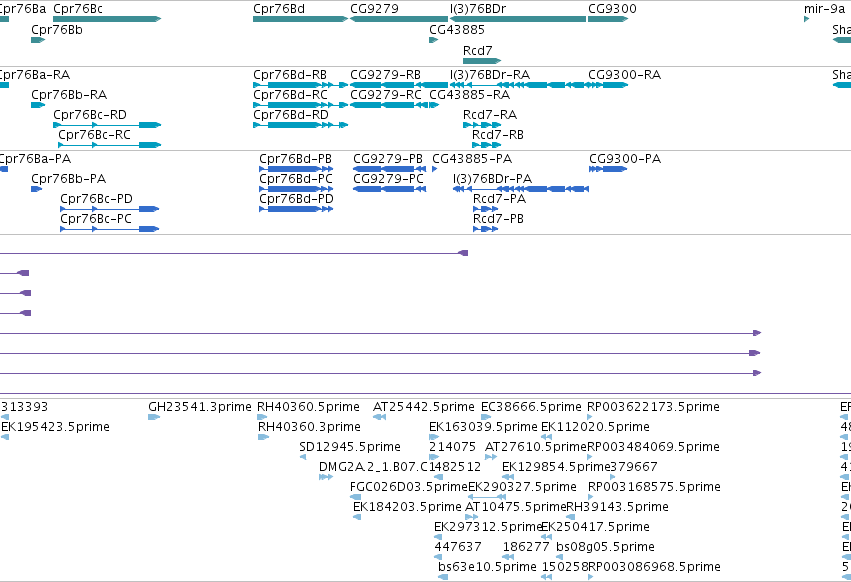The height and width of the screenshot is (582, 851).
Task: Click the Rcd7 gene name
Action: [477, 50]
